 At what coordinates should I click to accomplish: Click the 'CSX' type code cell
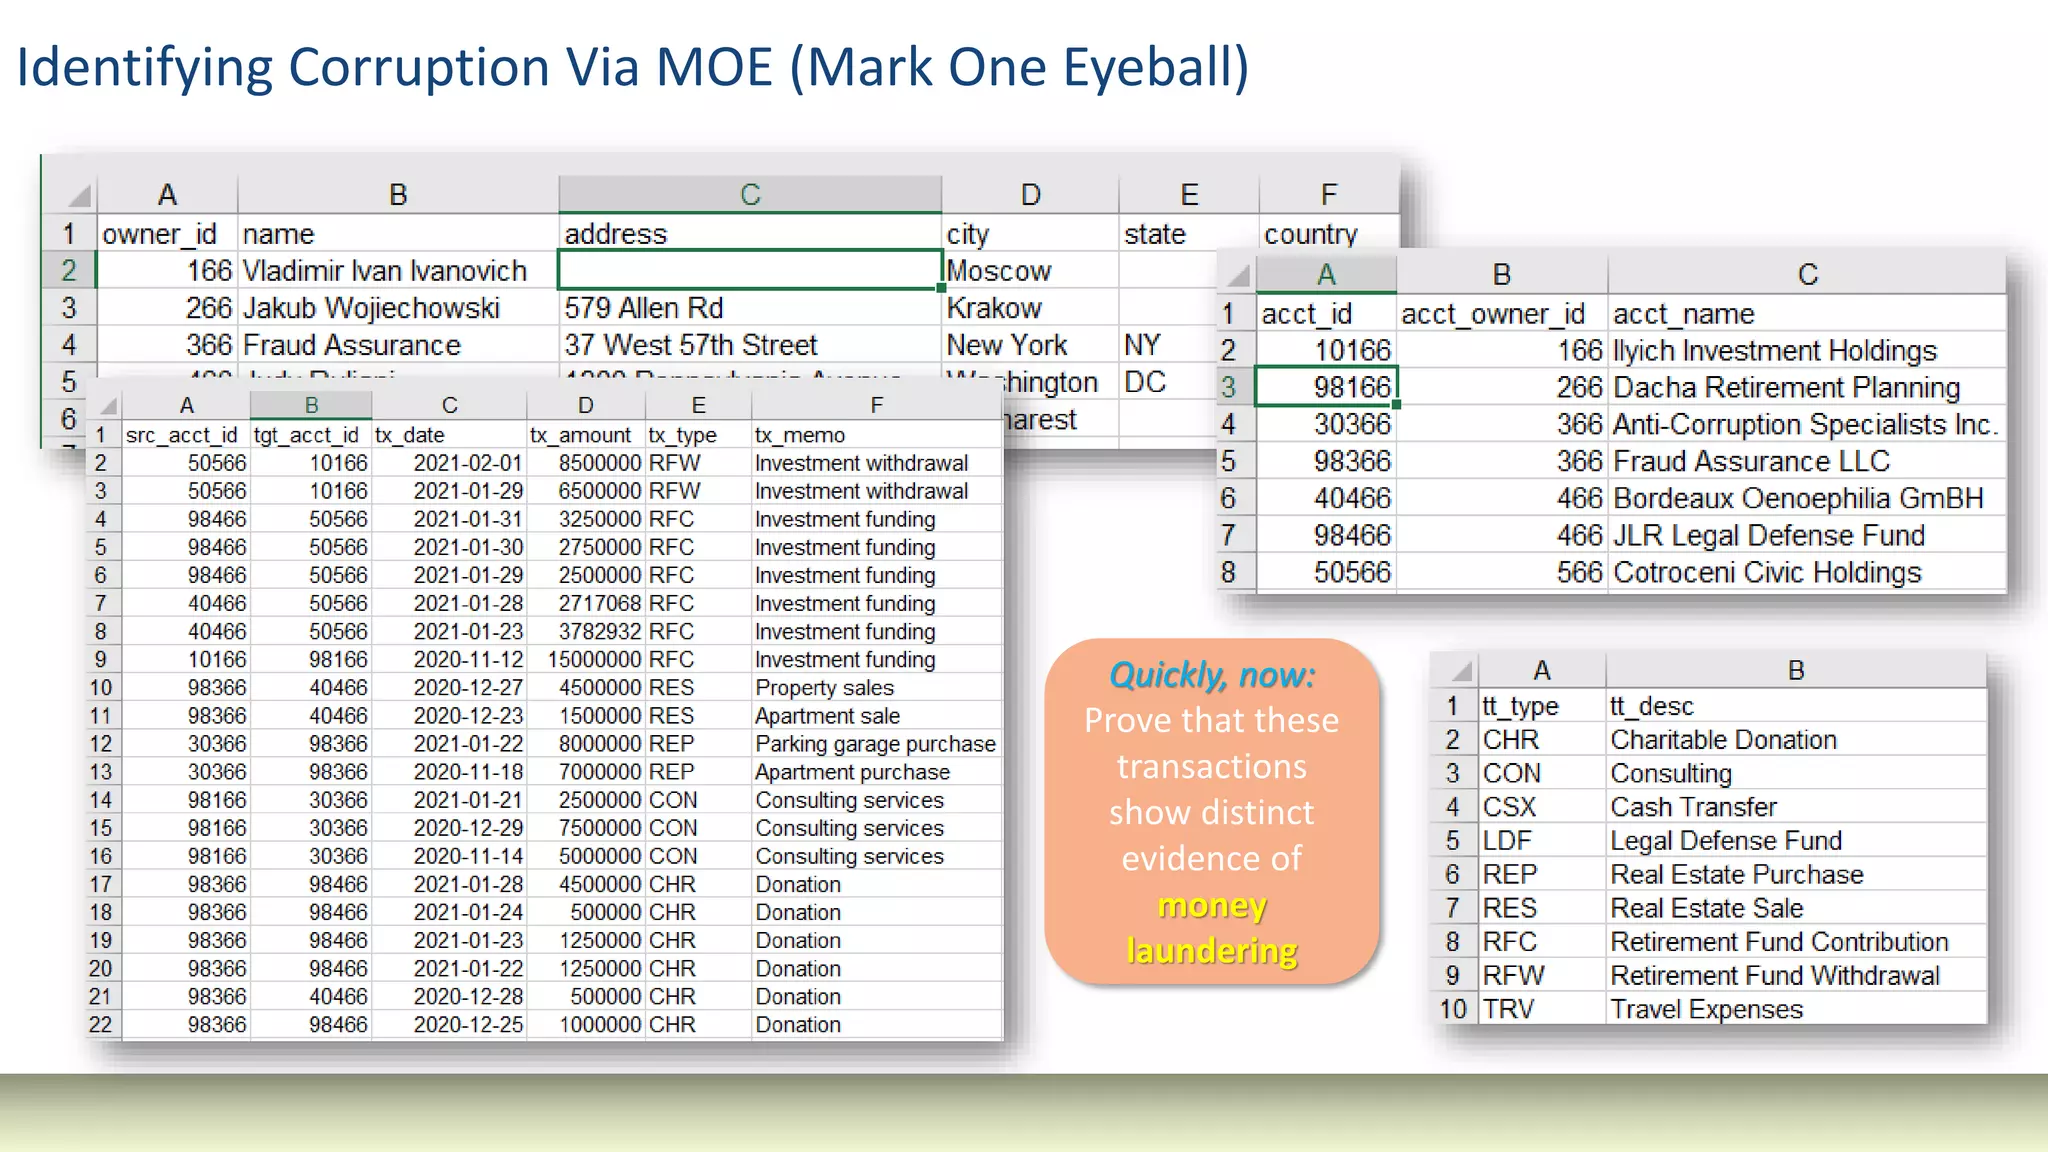point(1542,807)
